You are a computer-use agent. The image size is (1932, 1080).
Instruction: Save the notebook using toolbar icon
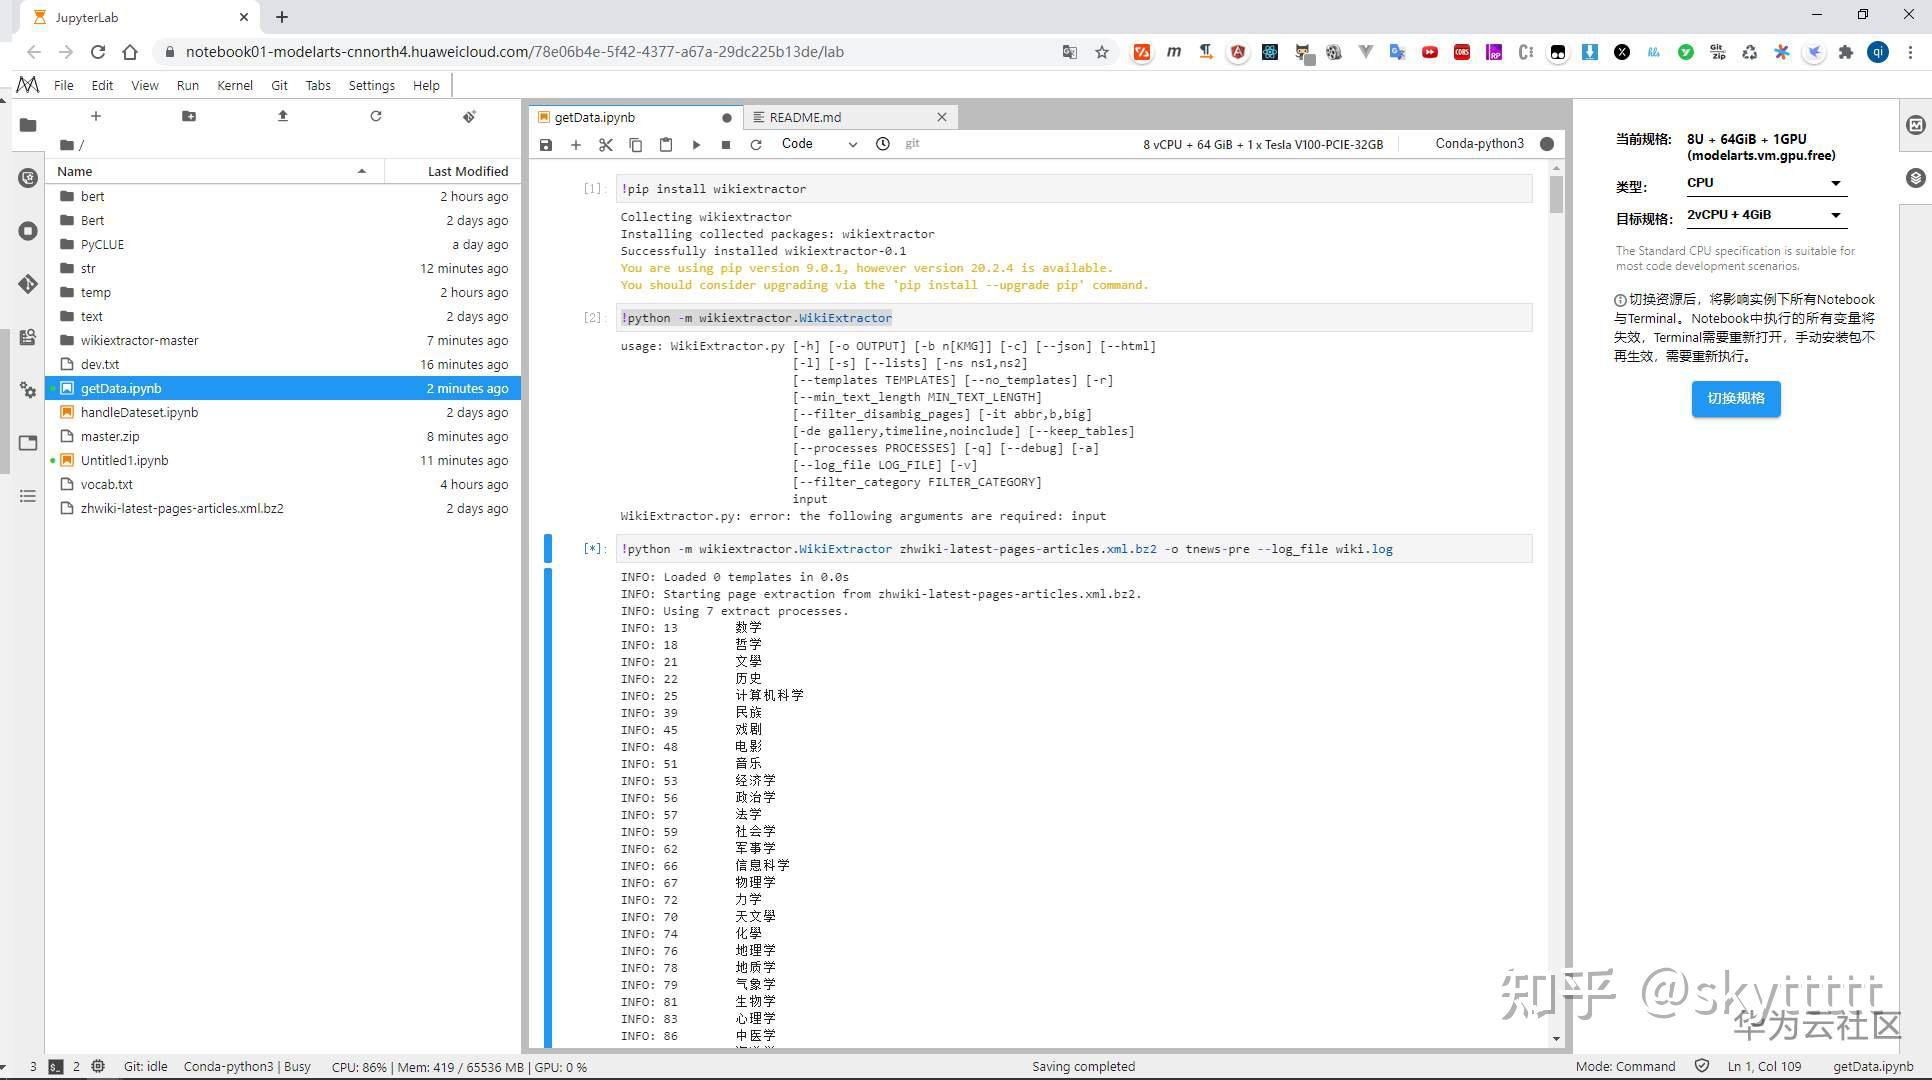546,144
